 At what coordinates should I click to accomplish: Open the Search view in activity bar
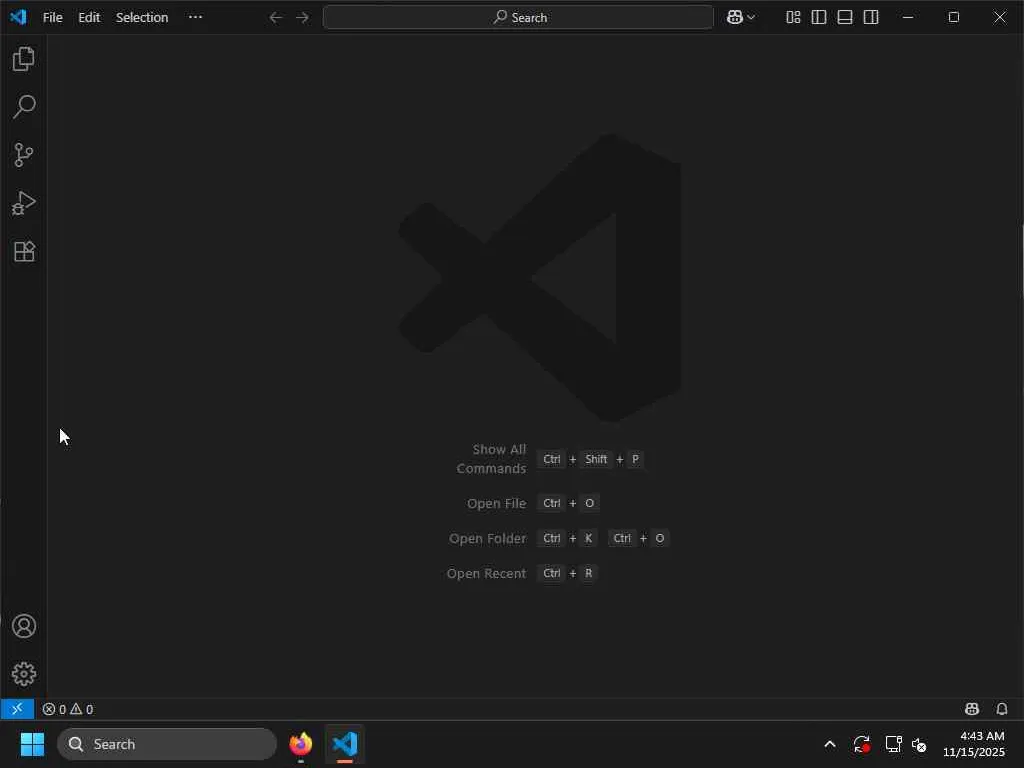[24, 106]
